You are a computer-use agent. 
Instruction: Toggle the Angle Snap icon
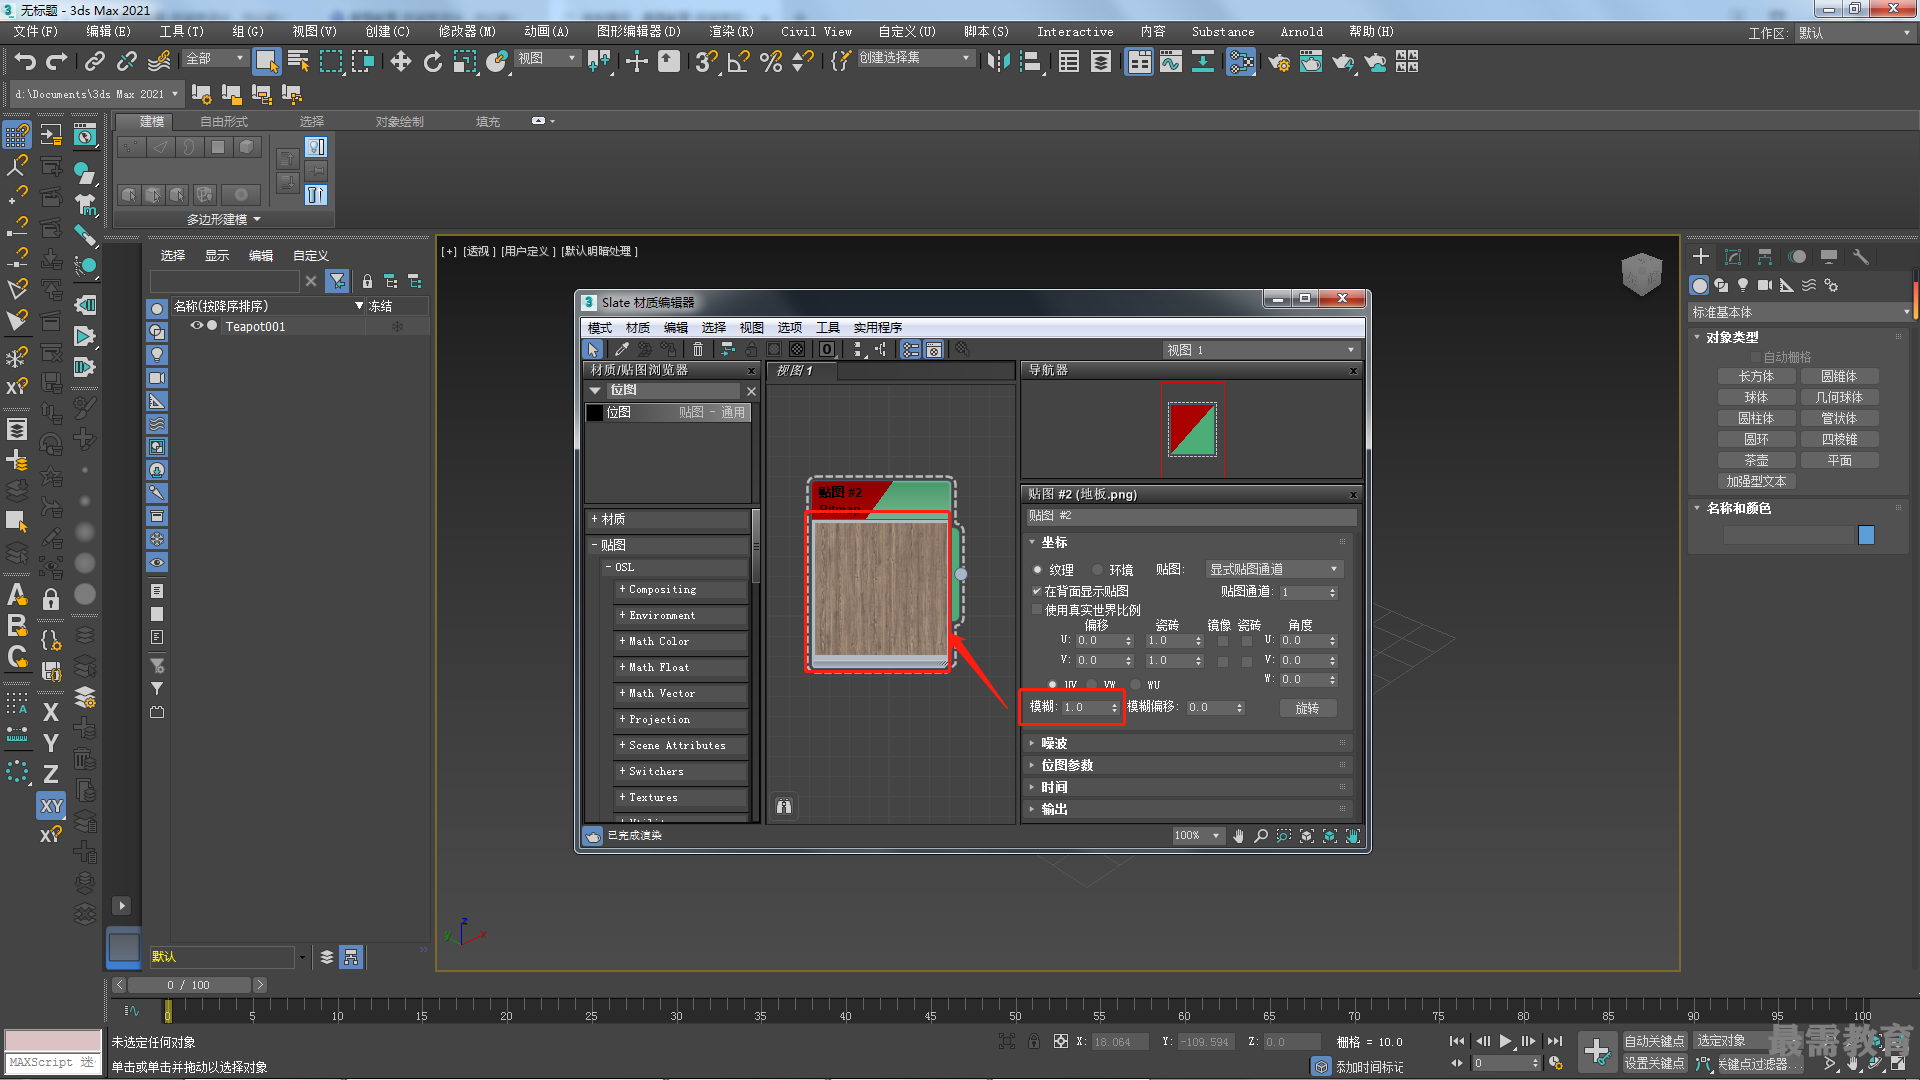coord(739,62)
